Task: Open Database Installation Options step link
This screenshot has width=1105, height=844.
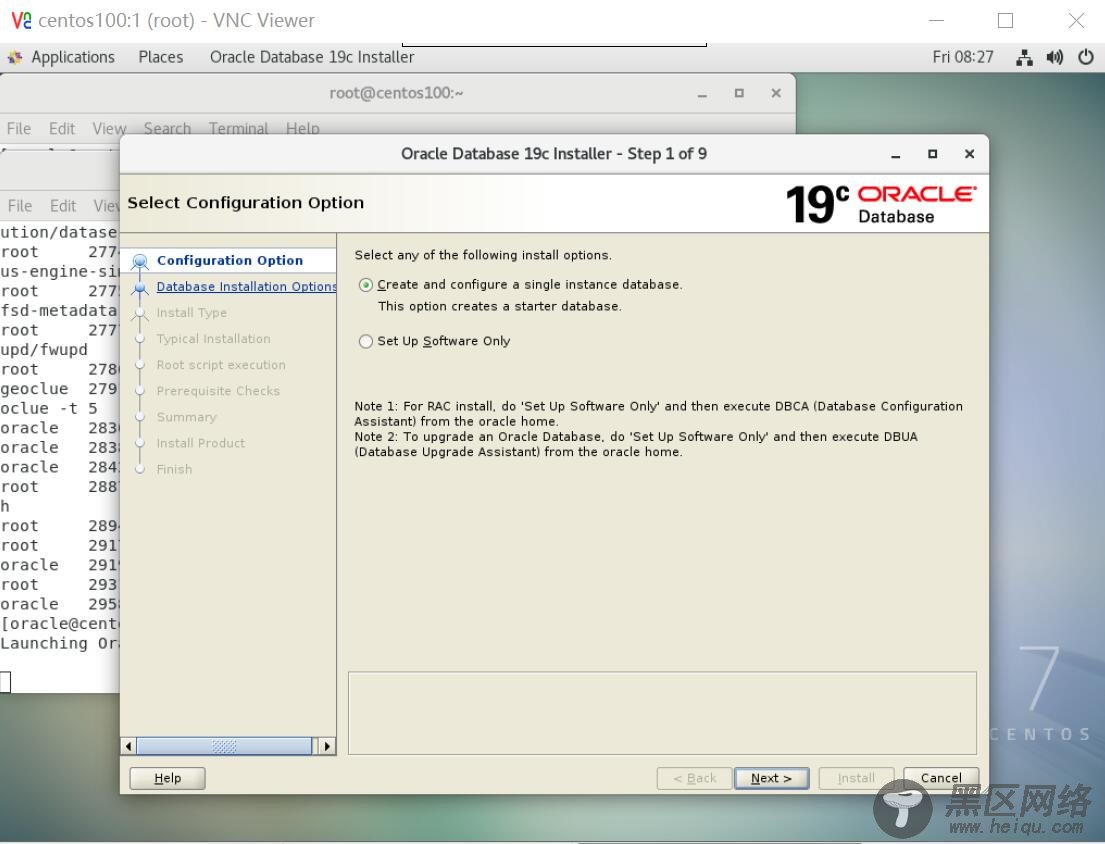Action: pyautogui.click(x=246, y=287)
